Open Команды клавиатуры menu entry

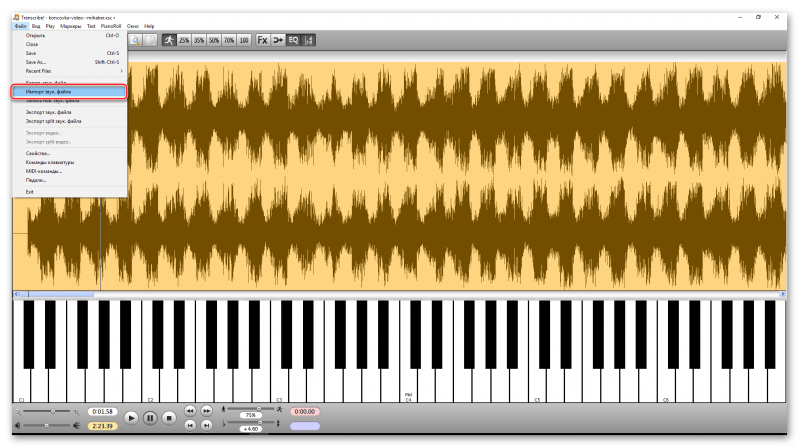[70, 162]
